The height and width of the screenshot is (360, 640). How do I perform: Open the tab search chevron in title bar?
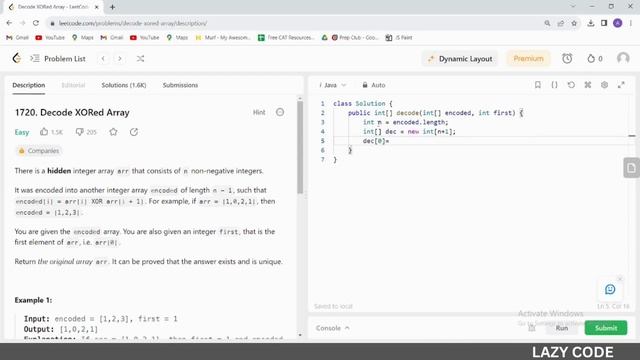pos(573,7)
